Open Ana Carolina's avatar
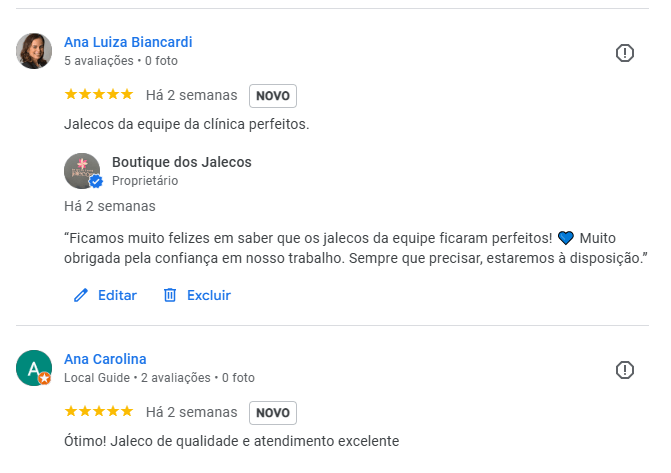This screenshot has width=671, height=473. click(33, 368)
